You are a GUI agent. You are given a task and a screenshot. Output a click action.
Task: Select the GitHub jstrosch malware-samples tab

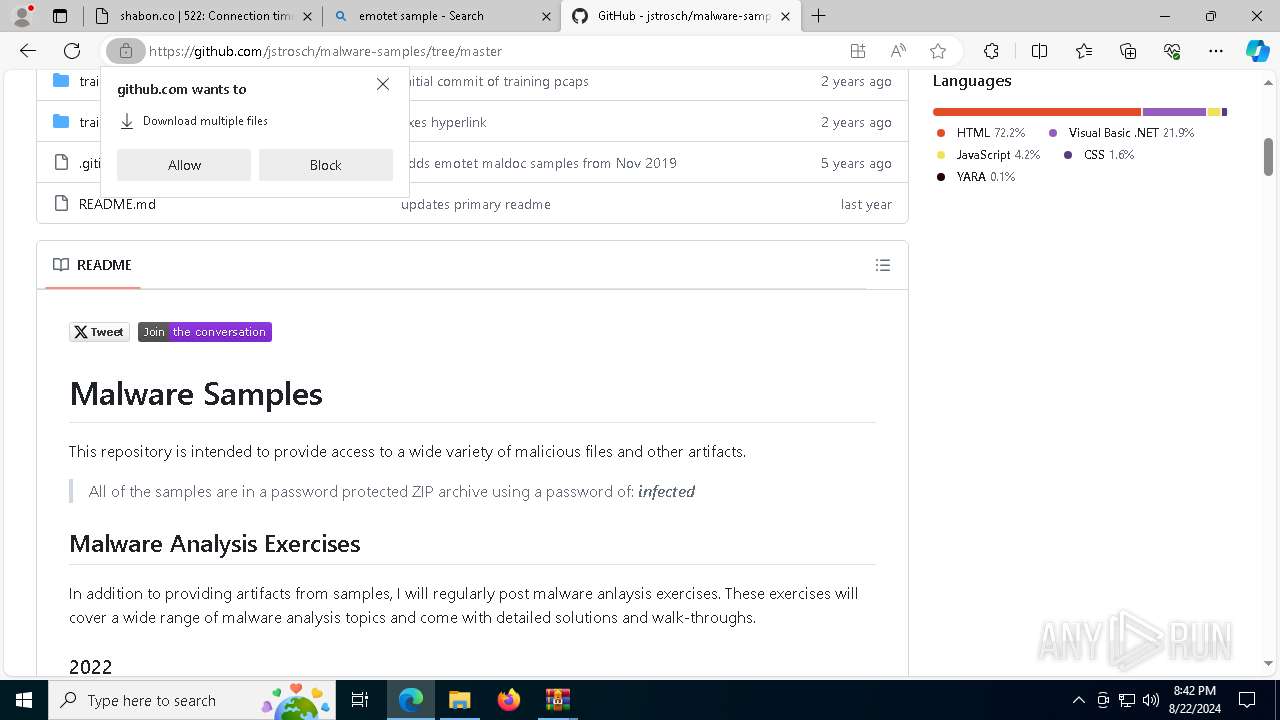point(684,16)
